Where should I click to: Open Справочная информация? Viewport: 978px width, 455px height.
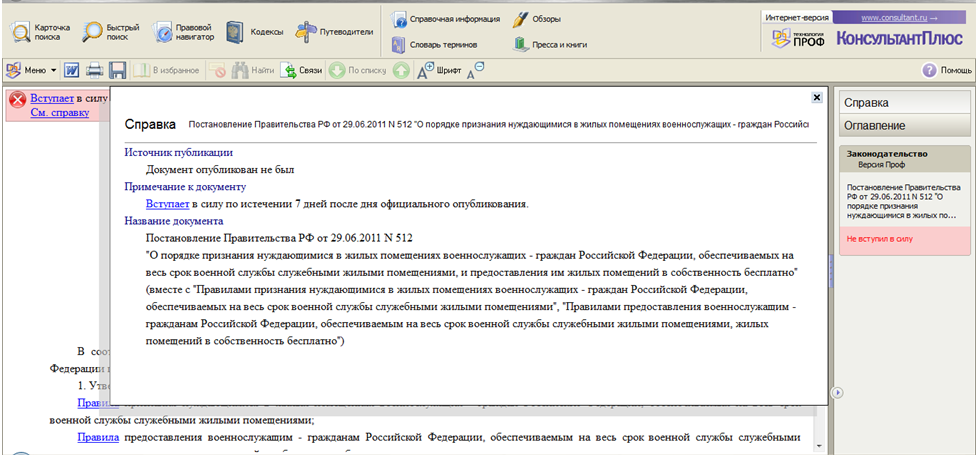click(445, 19)
